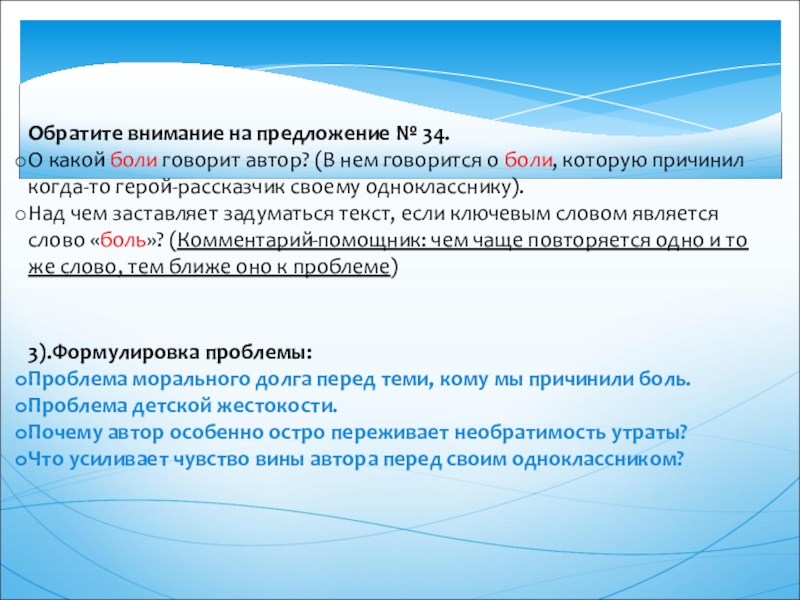
Task: Click 'Проблема детской жестокости.' line
Action: coord(183,406)
